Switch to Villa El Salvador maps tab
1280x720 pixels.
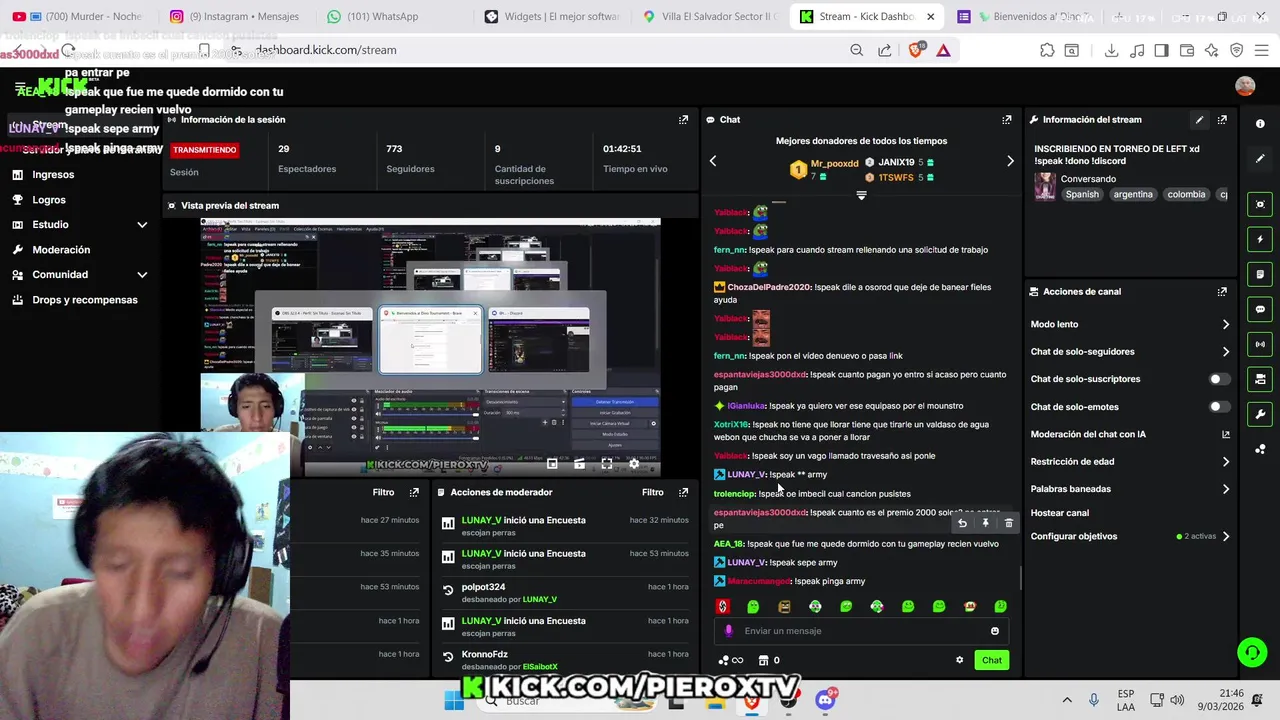pos(710,16)
